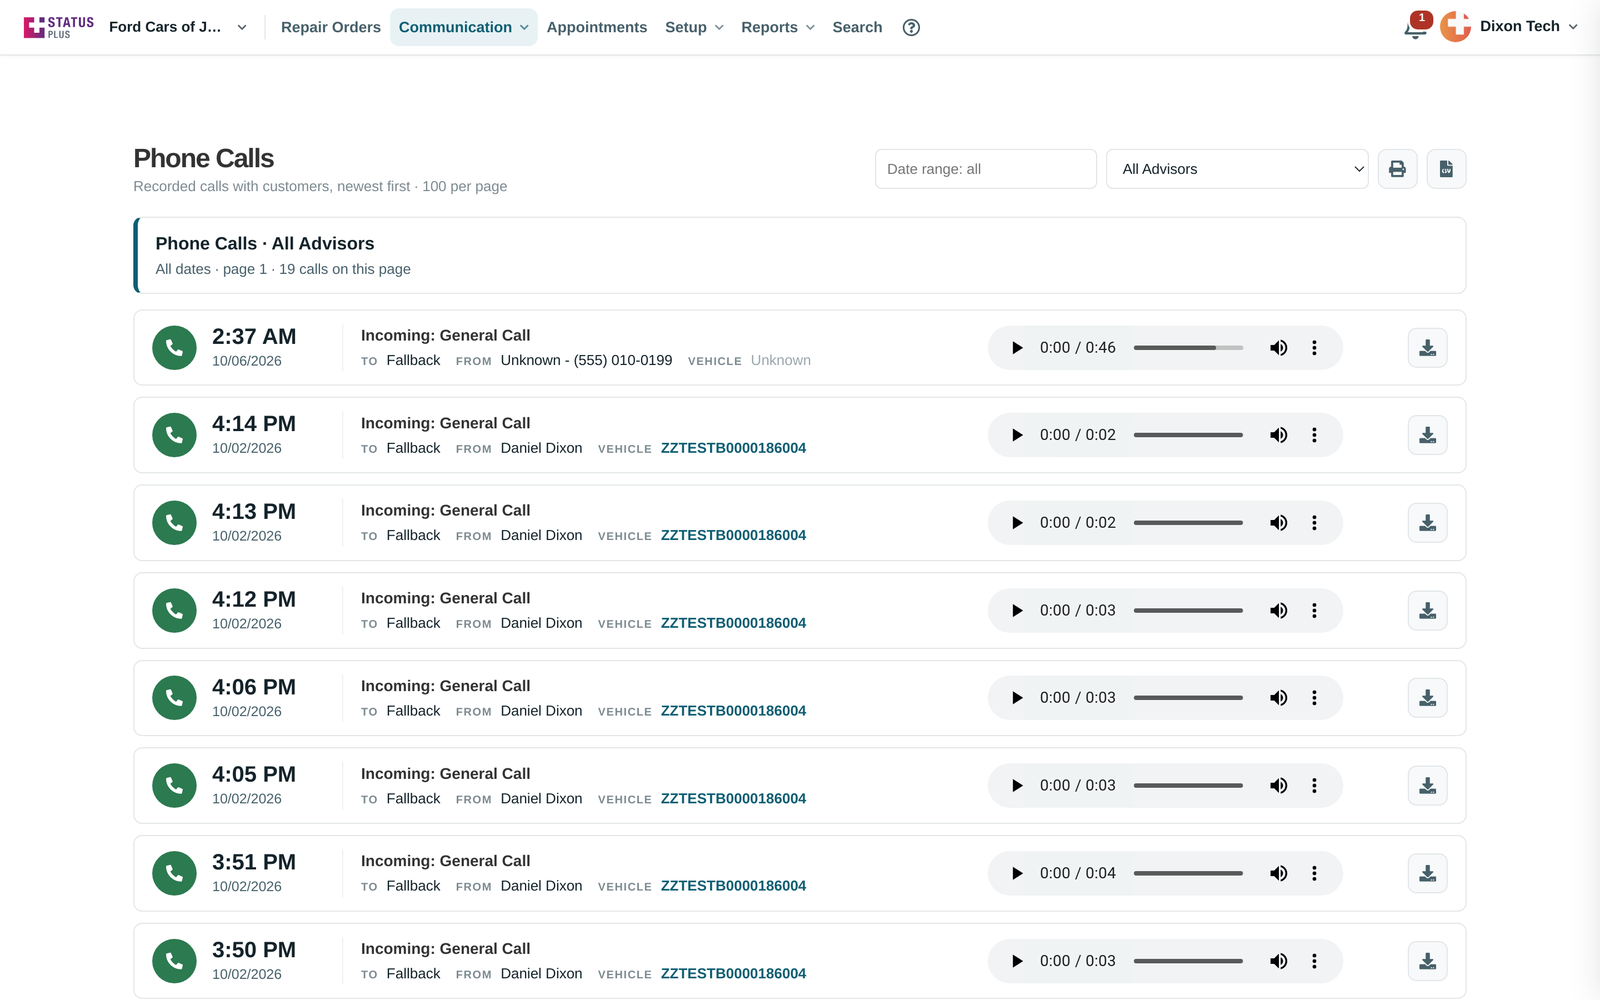
Task: Expand the Setup menu
Action: coord(694,27)
